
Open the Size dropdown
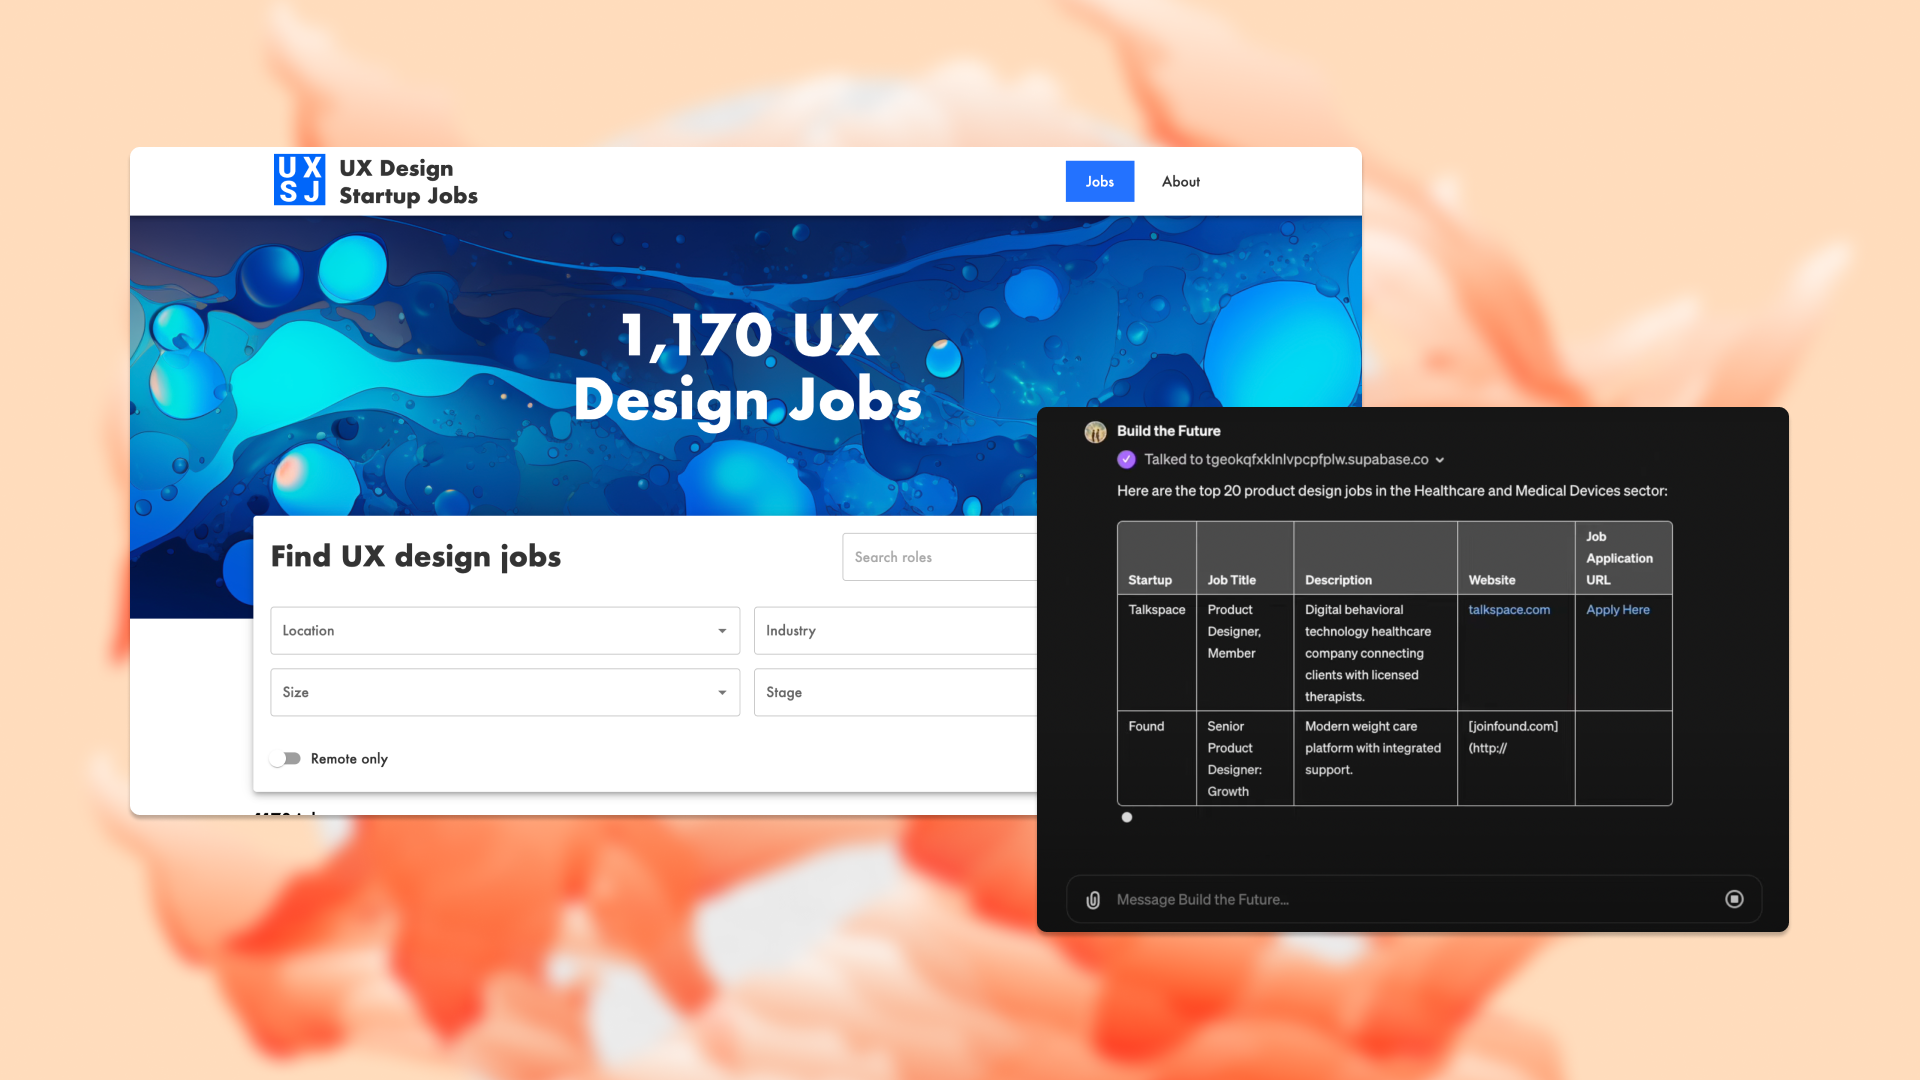coord(504,693)
